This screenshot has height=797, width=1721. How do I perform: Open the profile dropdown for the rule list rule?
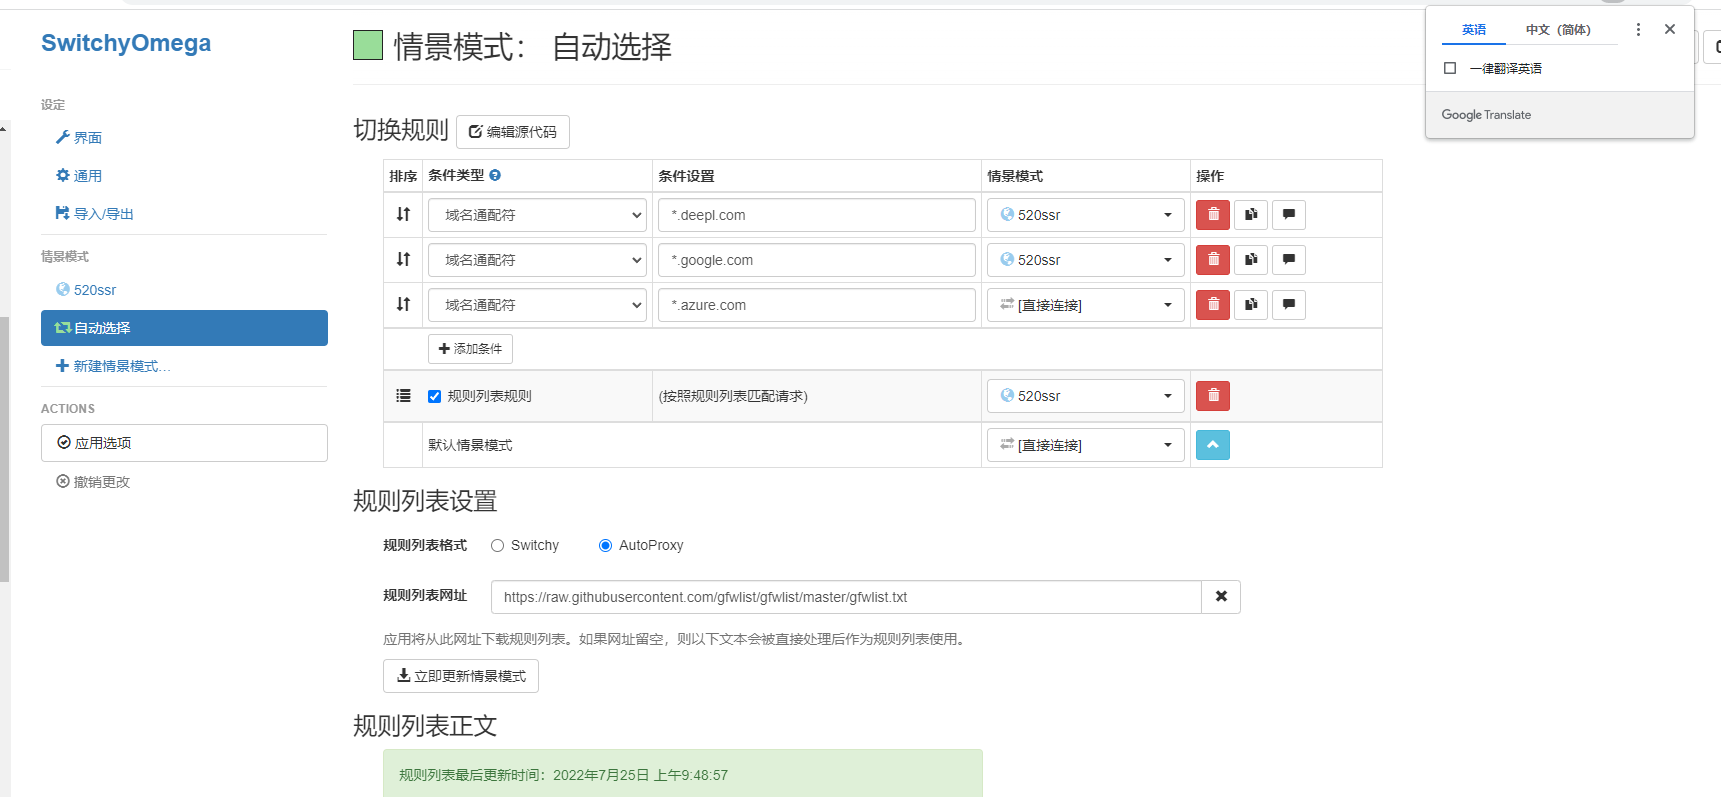1086,396
